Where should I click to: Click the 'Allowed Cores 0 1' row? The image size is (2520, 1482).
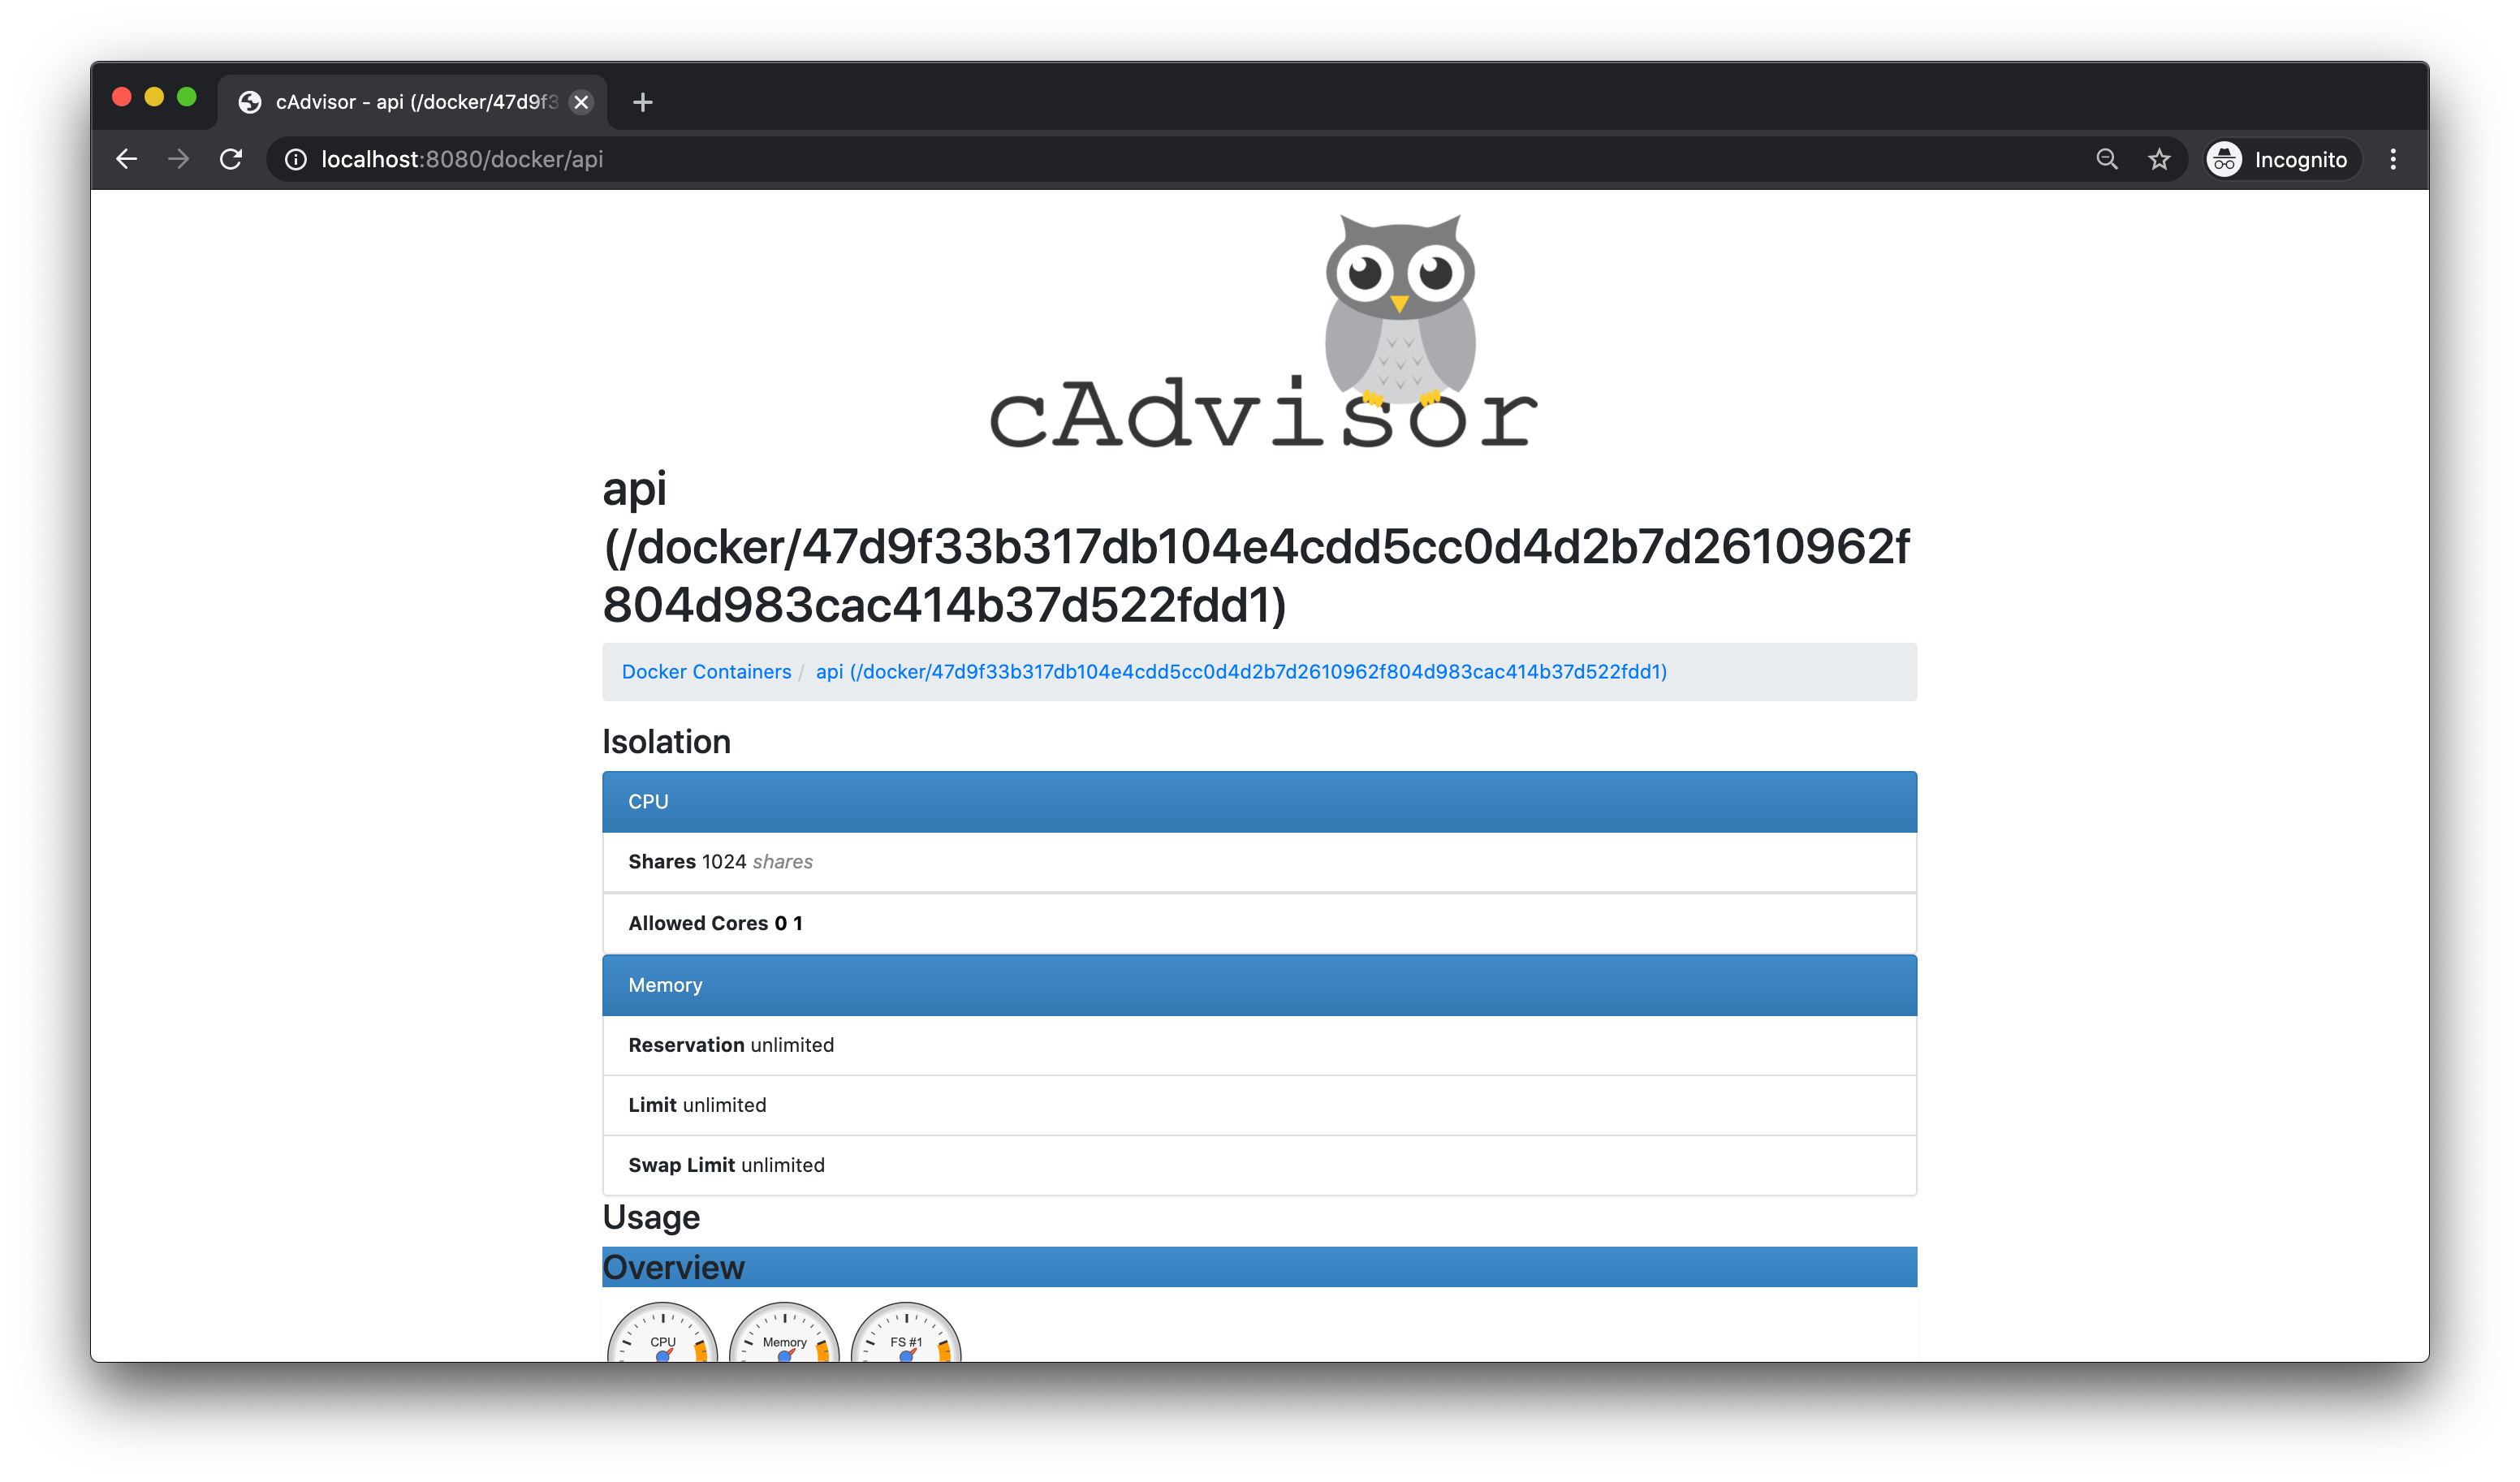click(1259, 923)
